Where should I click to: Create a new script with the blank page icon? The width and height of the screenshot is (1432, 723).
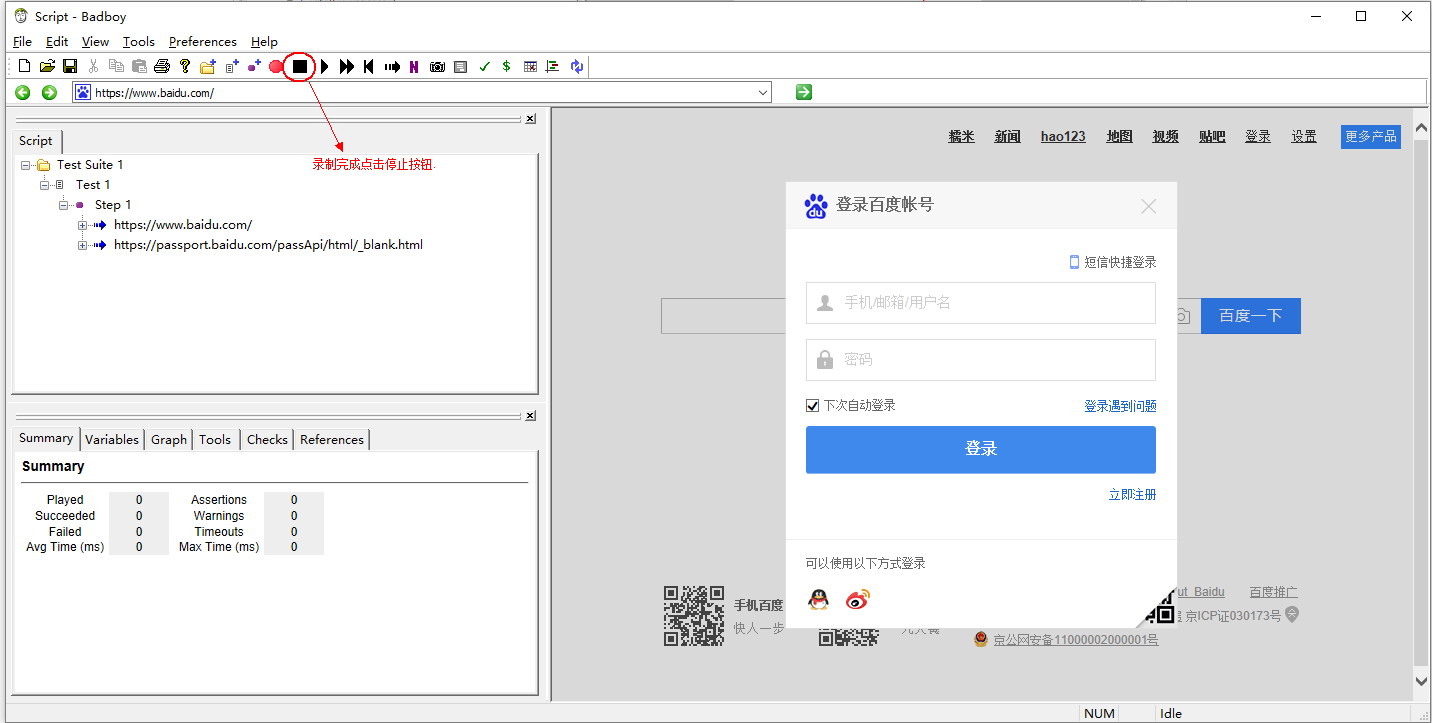coord(25,66)
